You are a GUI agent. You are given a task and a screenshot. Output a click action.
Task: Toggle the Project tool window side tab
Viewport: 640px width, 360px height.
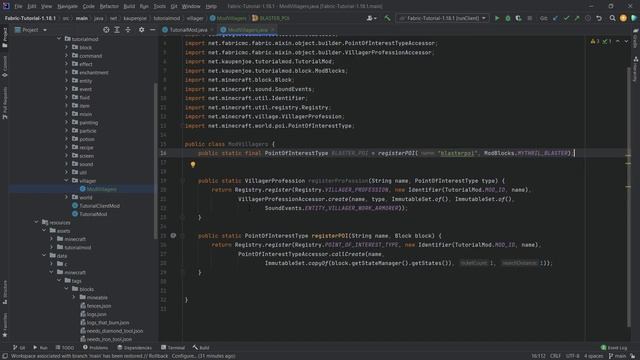click(x=4, y=38)
